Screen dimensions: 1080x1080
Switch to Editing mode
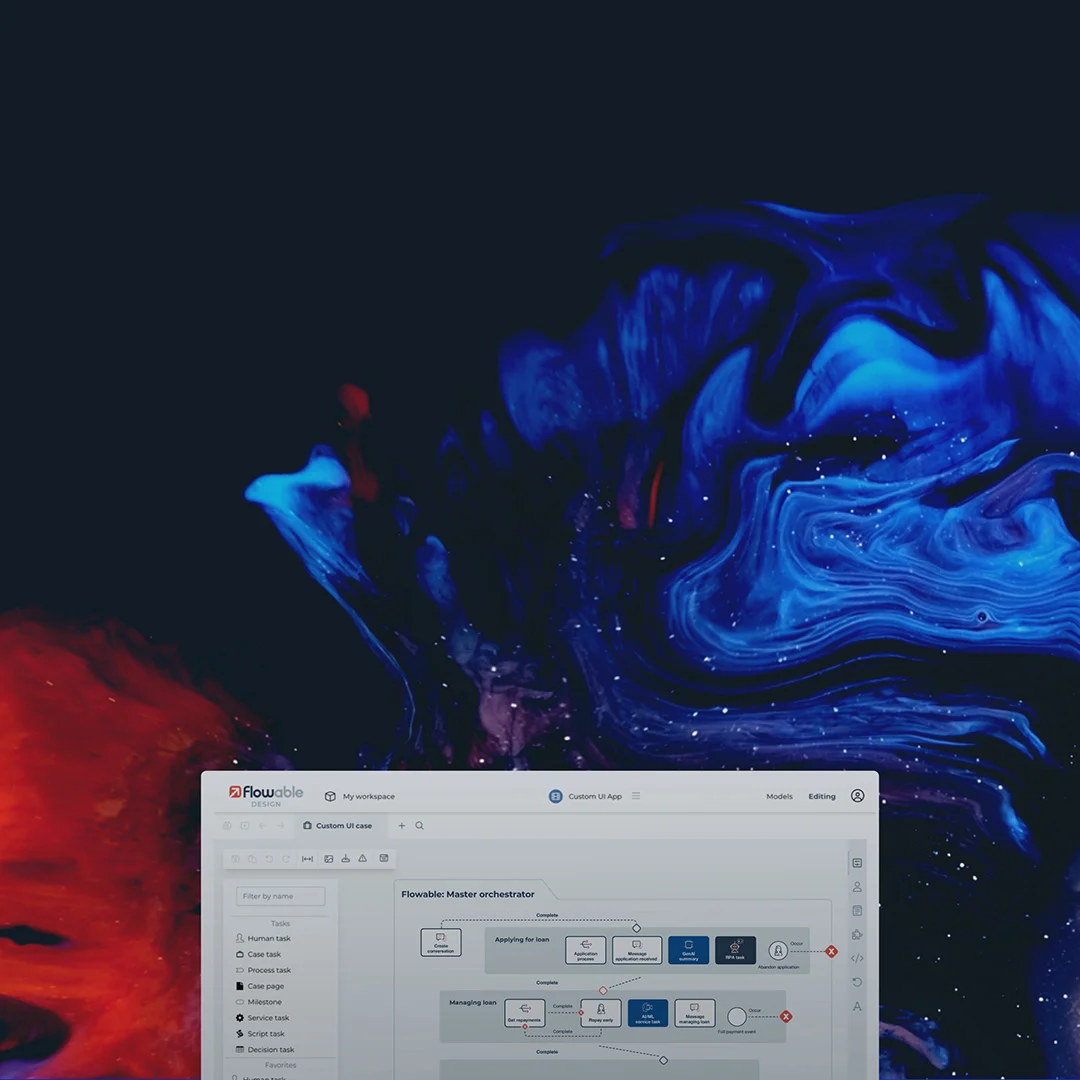pyautogui.click(x=821, y=796)
